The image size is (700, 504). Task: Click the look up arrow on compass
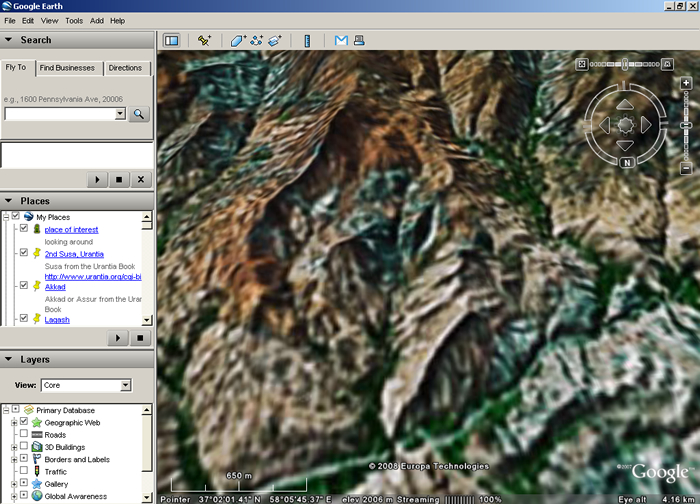click(625, 105)
